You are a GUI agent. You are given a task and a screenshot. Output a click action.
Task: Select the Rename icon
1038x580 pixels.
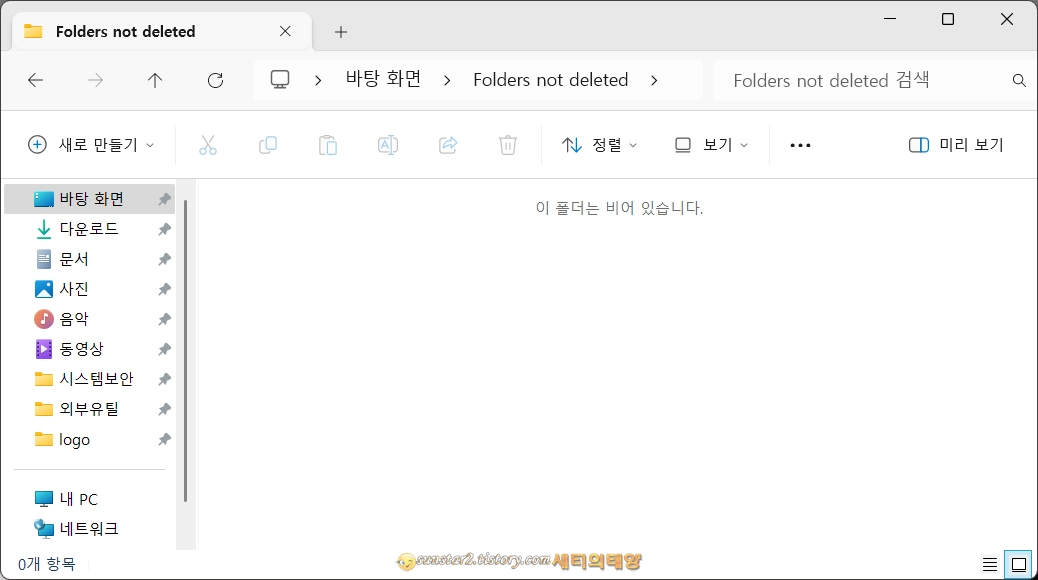pos(388,145)
